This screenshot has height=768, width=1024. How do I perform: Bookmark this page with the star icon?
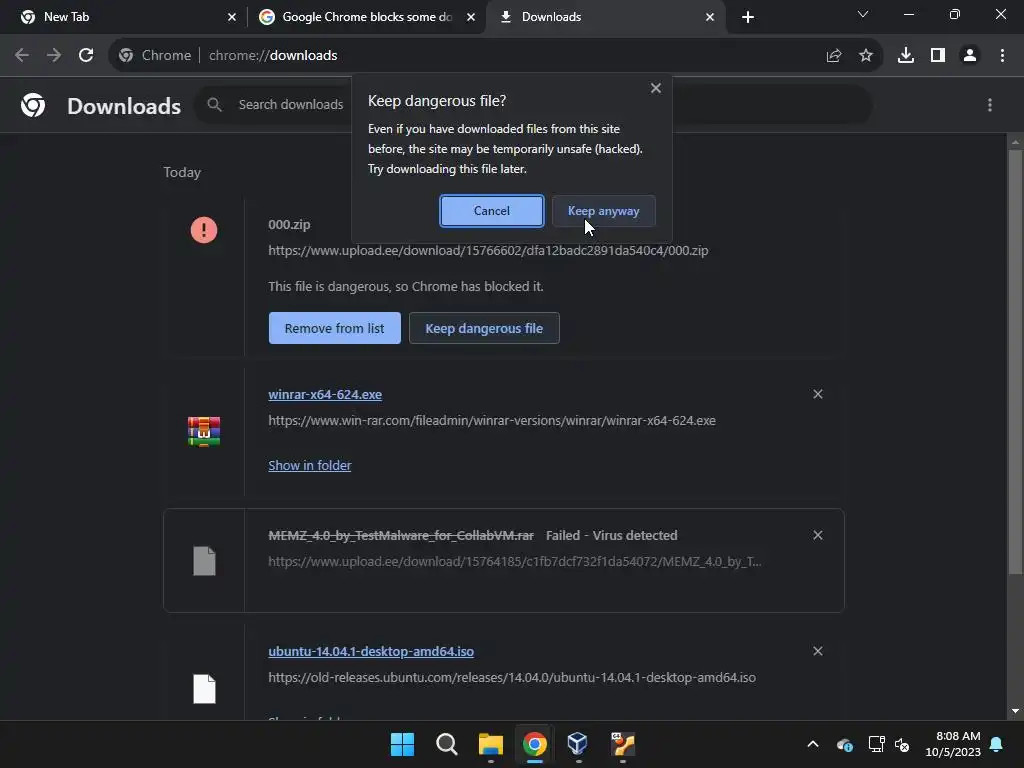866,56
